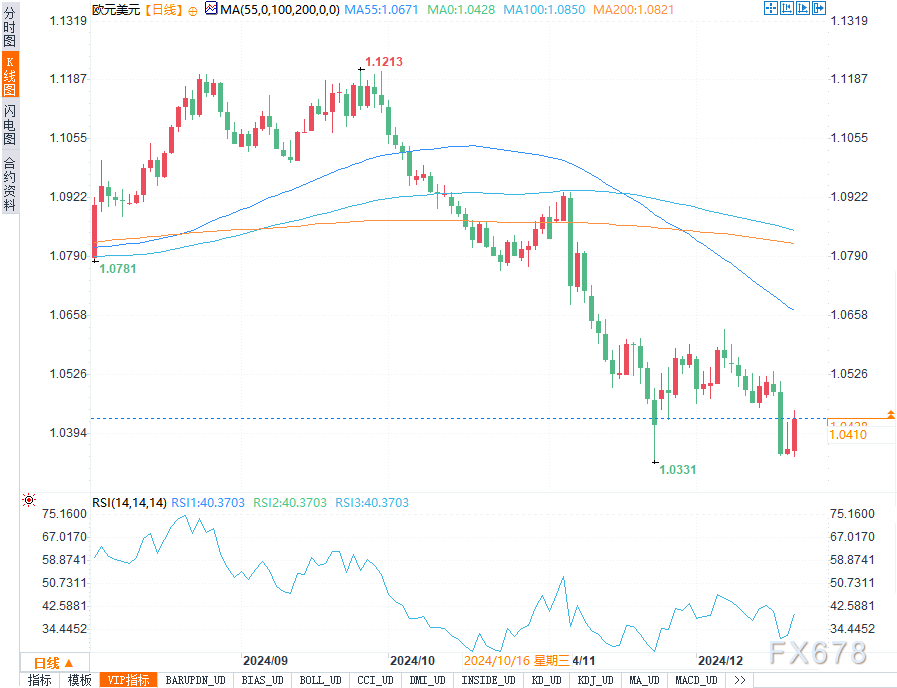Choose the DMI_UD indicator
Viewport: 897px width, 688px height.
point(427,680)
